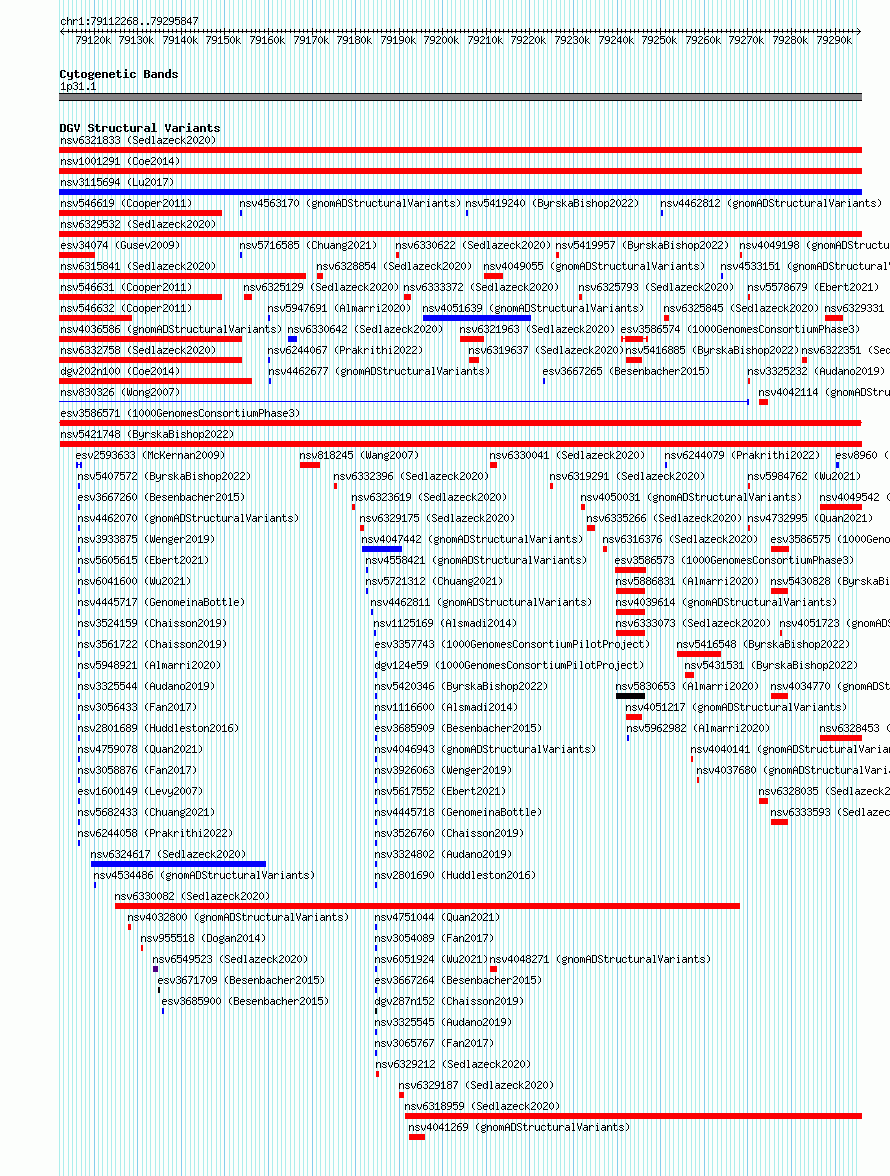This screenshot has height=1176, width=890.
Task: Click the blue bar under nsv4051639
Action: pos(477,318)
